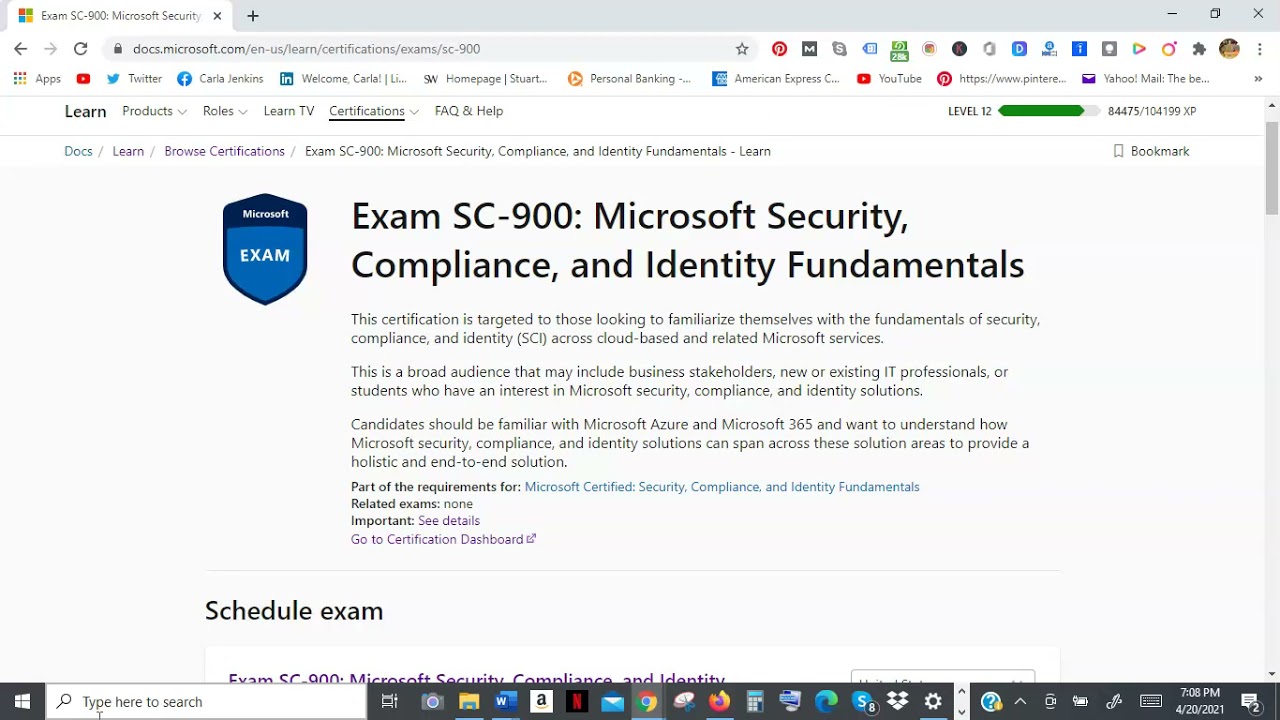Image resolution: width=1280 pixels, height=720 pixels.
Task: Open Task View on the taskbar
Action: pyautogui.click(x=390, y=702)
